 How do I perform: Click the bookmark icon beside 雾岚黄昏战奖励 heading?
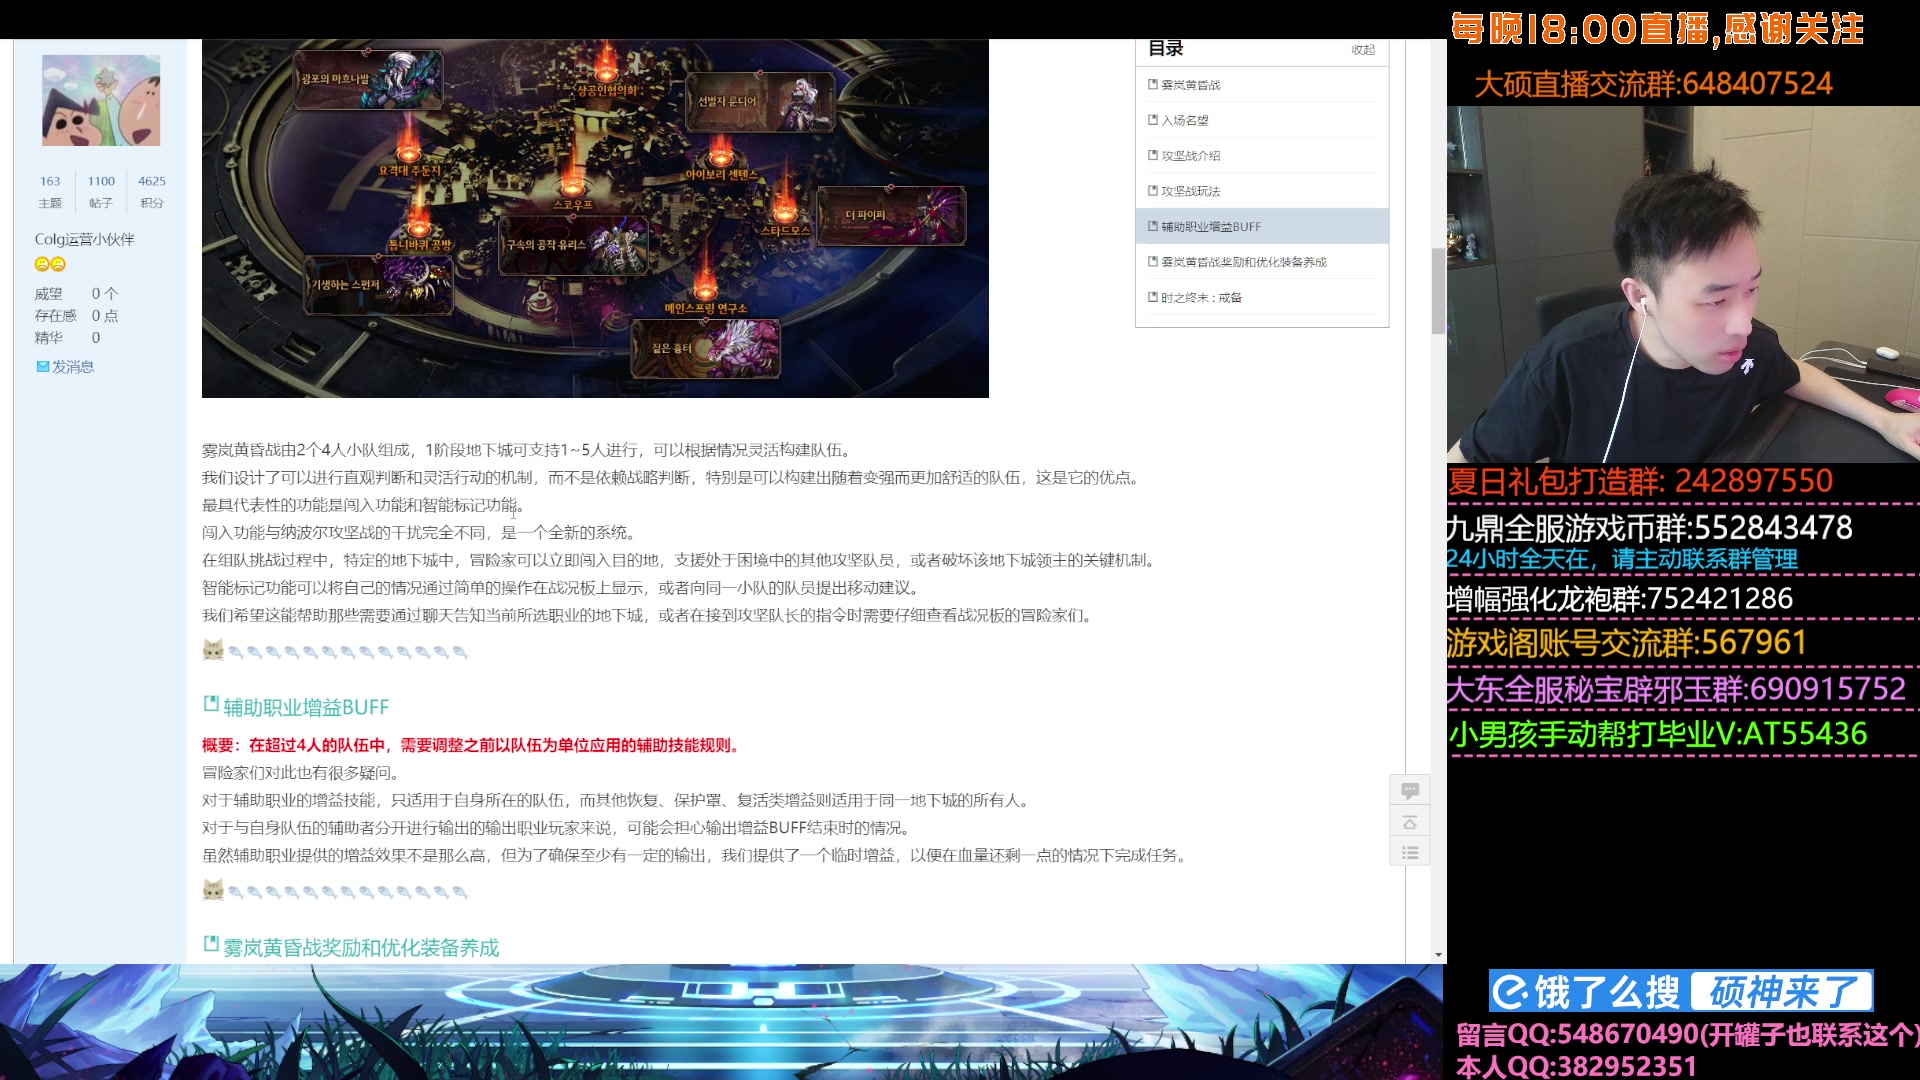pyautogui.click(x=211, y=944)
